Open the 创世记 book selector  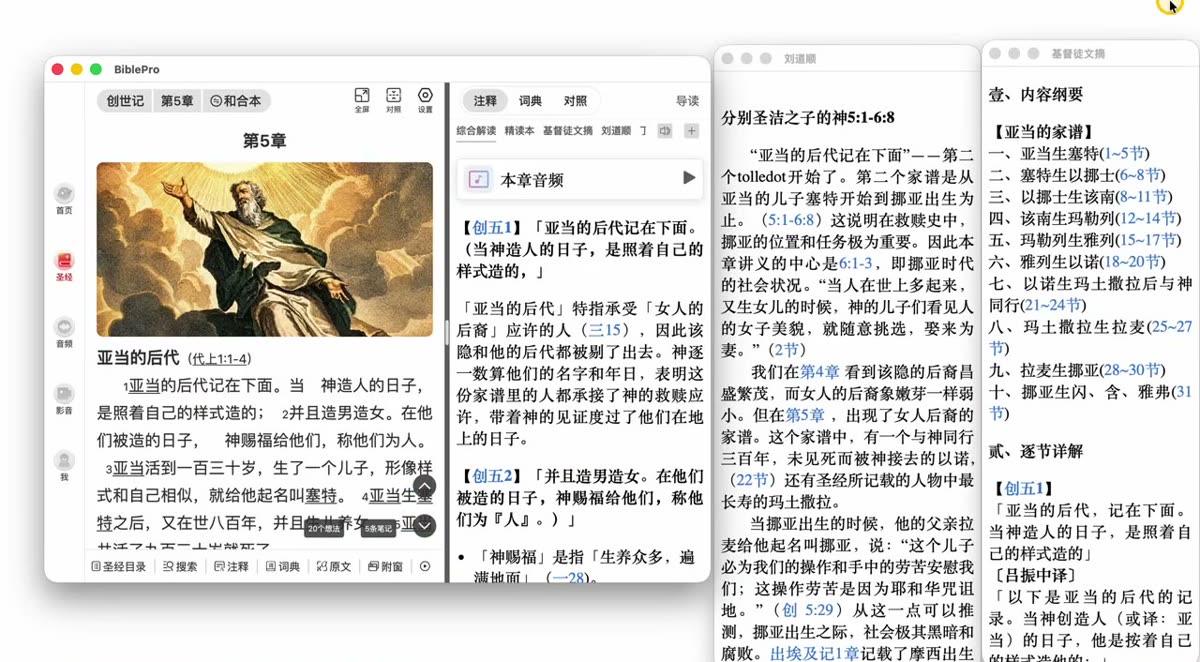tap(125, 101)
